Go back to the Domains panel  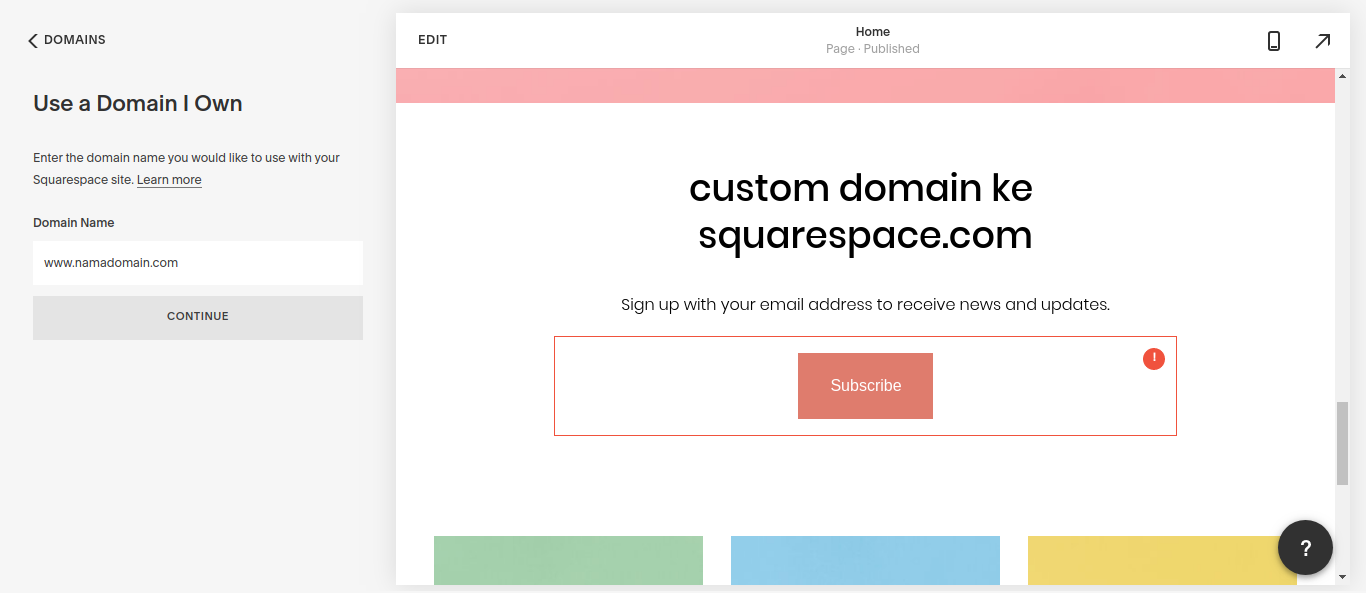66,40
